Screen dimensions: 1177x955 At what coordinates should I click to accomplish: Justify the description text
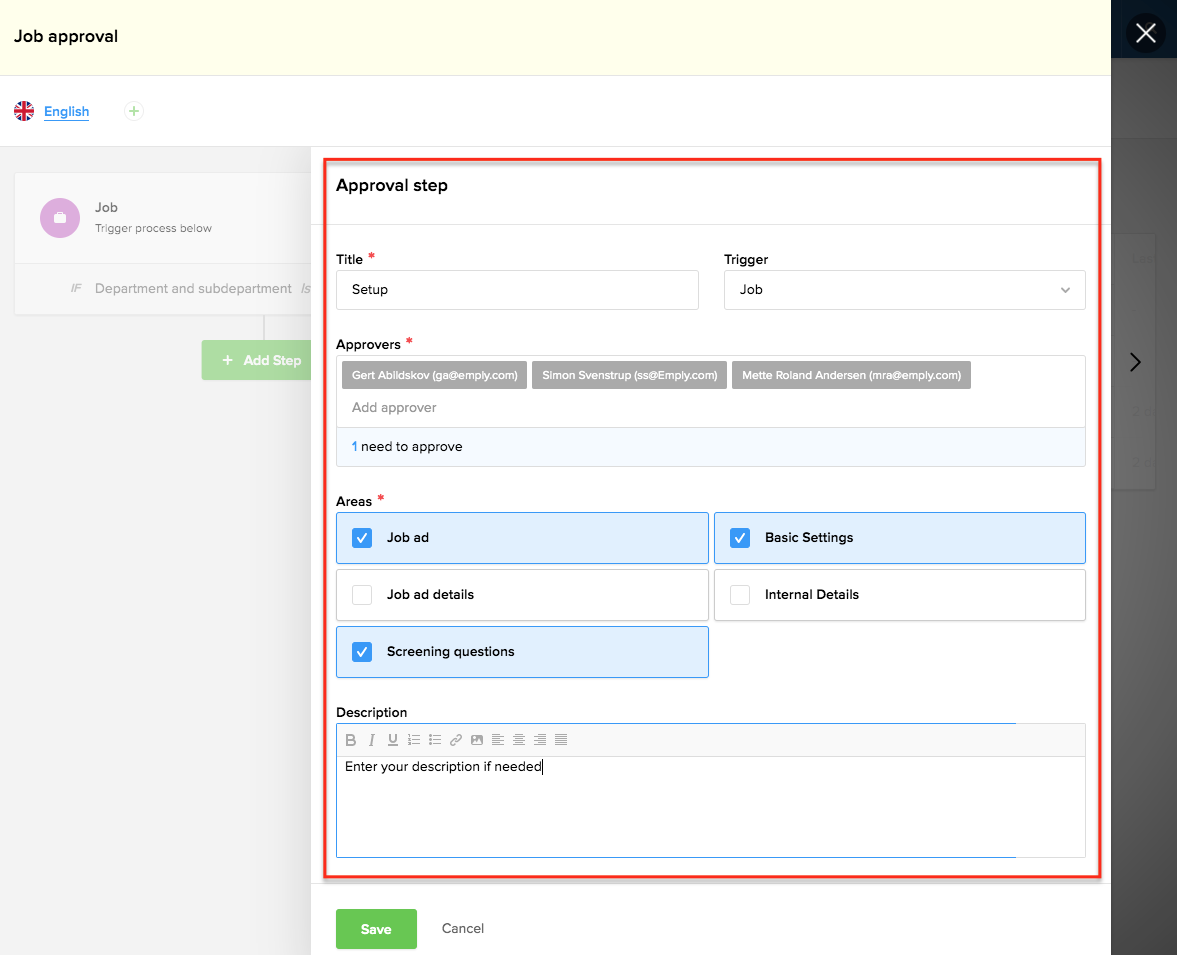[561, 740]
